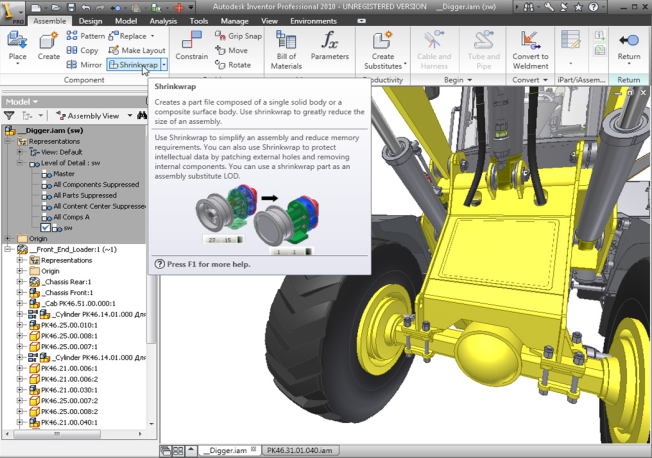The height and width of the screenshot is (458, 652).
Task: Open the View ribbon tab
Action: [x=269, y=21]
